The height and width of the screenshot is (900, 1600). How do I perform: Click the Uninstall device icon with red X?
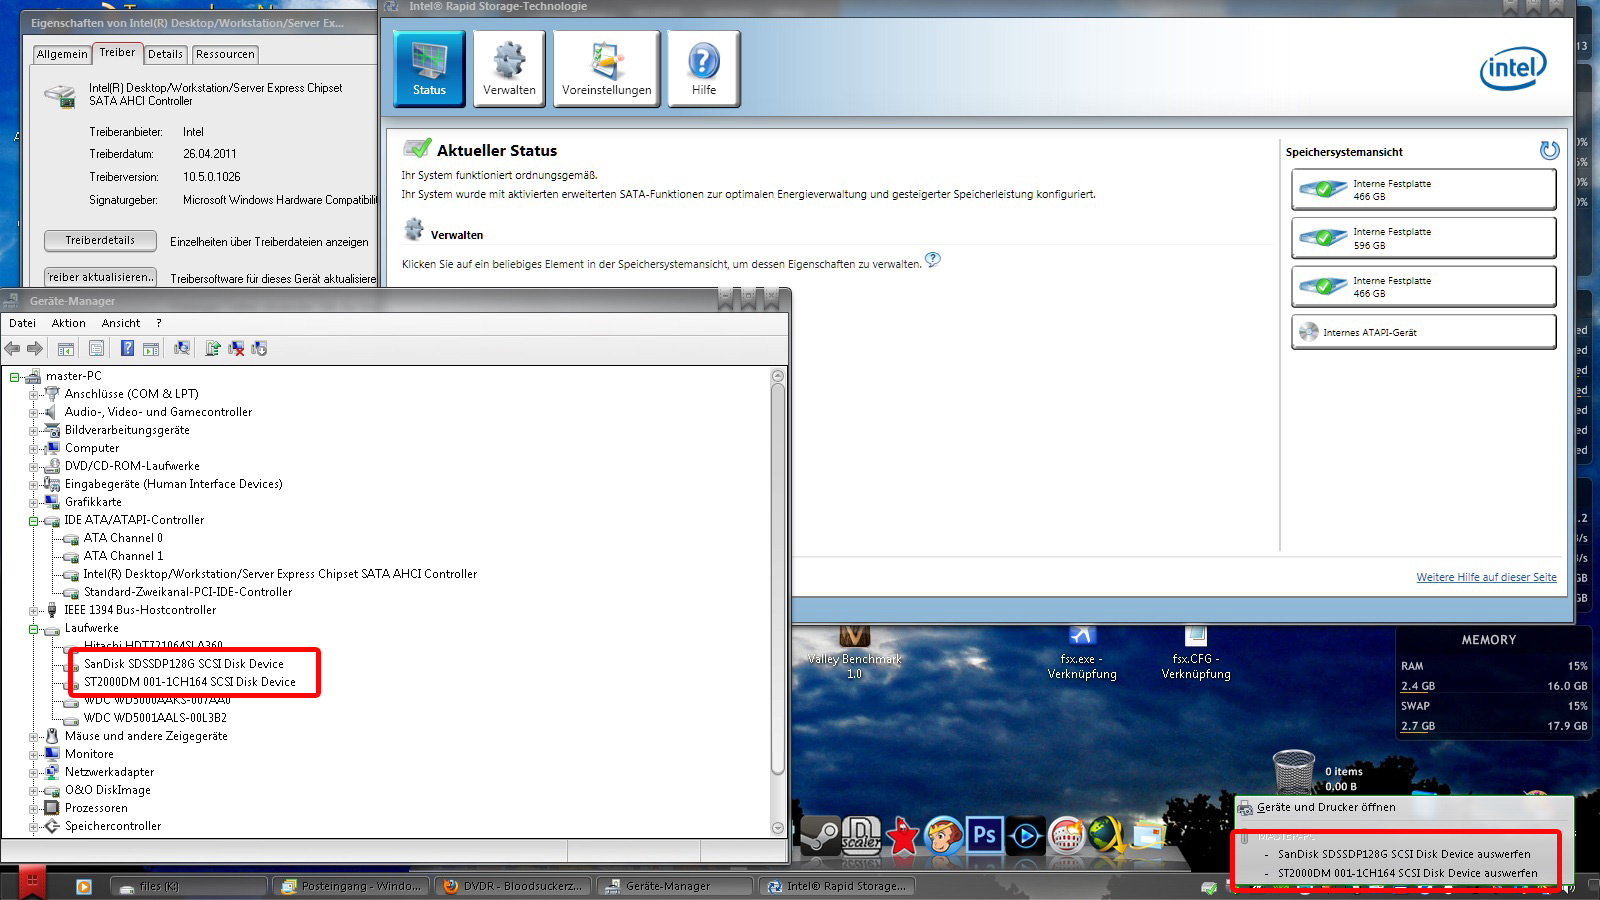(x=236, y=348)
